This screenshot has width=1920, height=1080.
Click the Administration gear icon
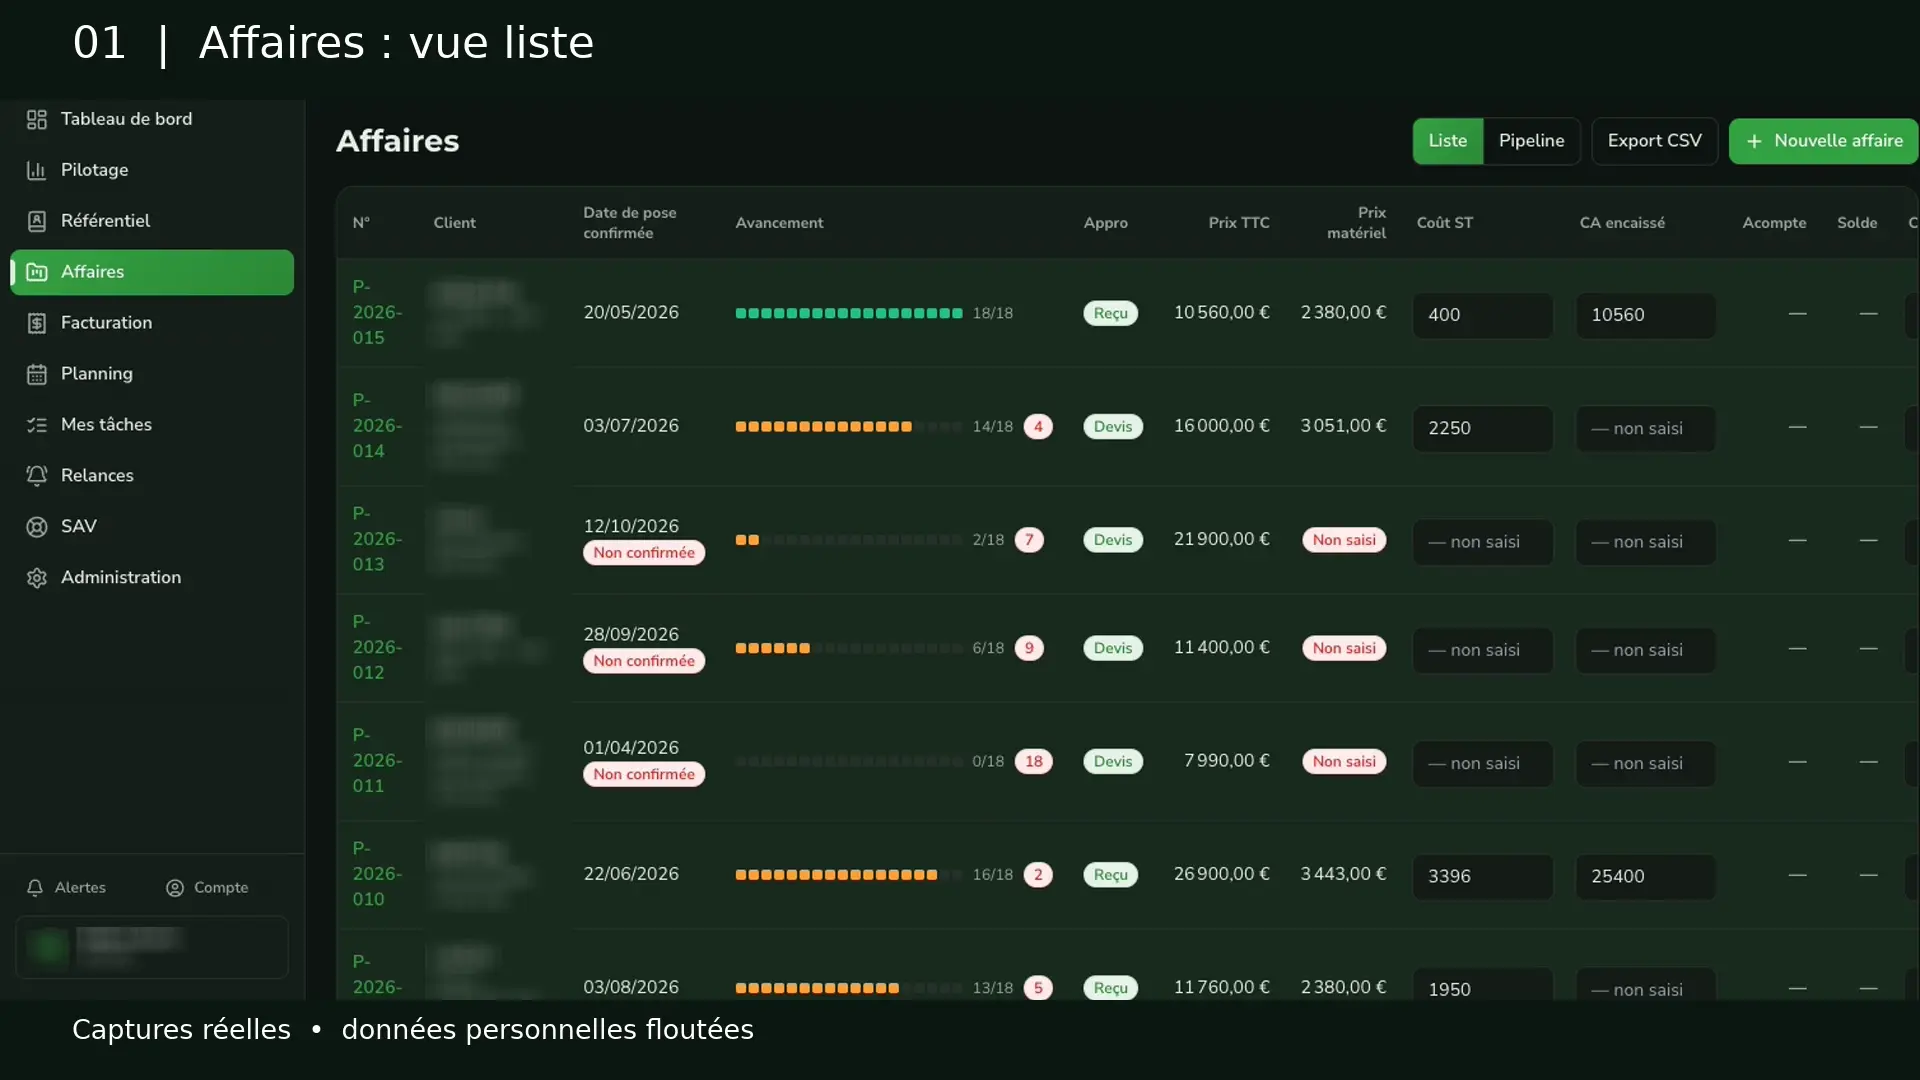(37, 578)
